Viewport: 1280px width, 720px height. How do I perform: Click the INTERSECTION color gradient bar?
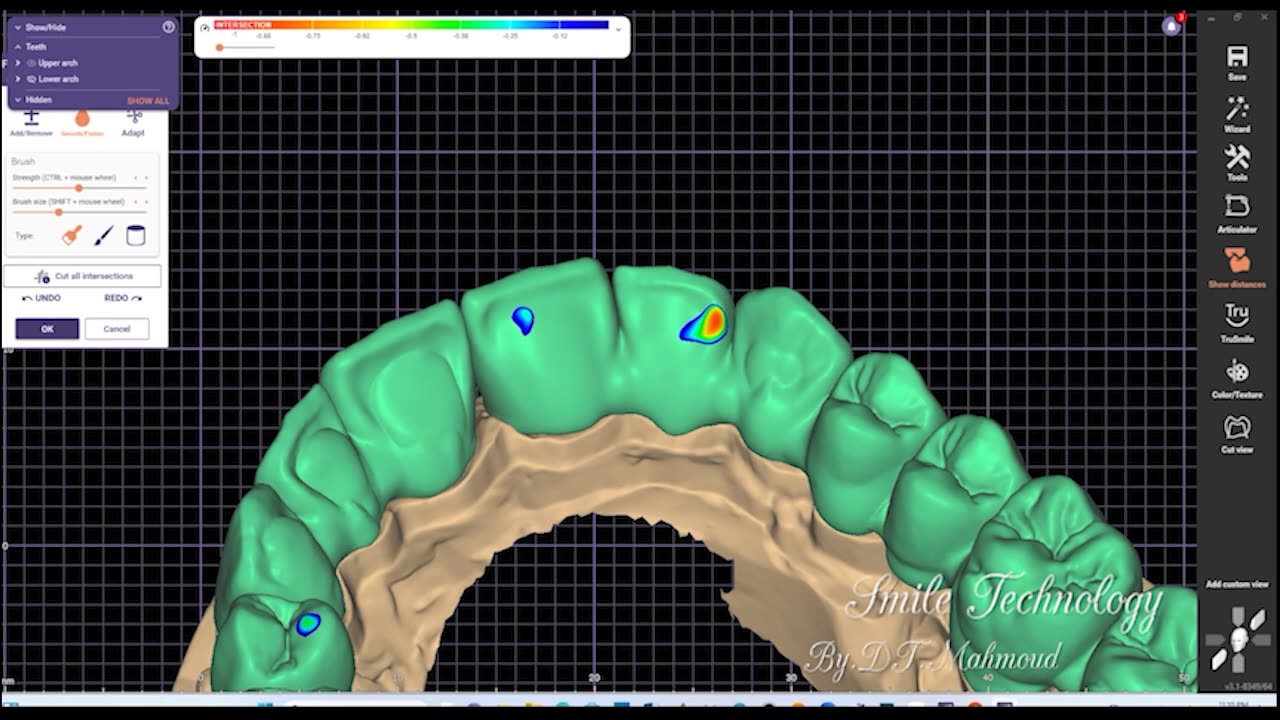[411, 25]
